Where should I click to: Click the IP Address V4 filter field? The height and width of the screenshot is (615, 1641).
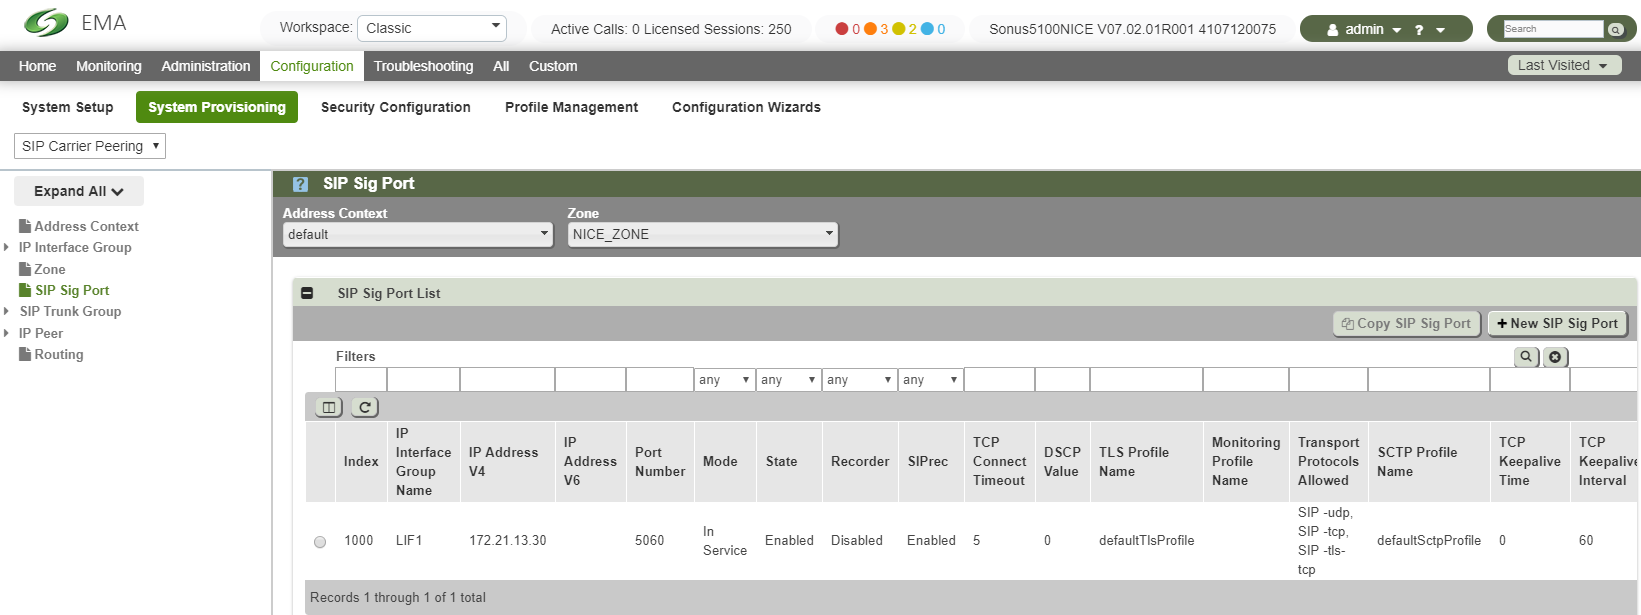tap(507, 380)
